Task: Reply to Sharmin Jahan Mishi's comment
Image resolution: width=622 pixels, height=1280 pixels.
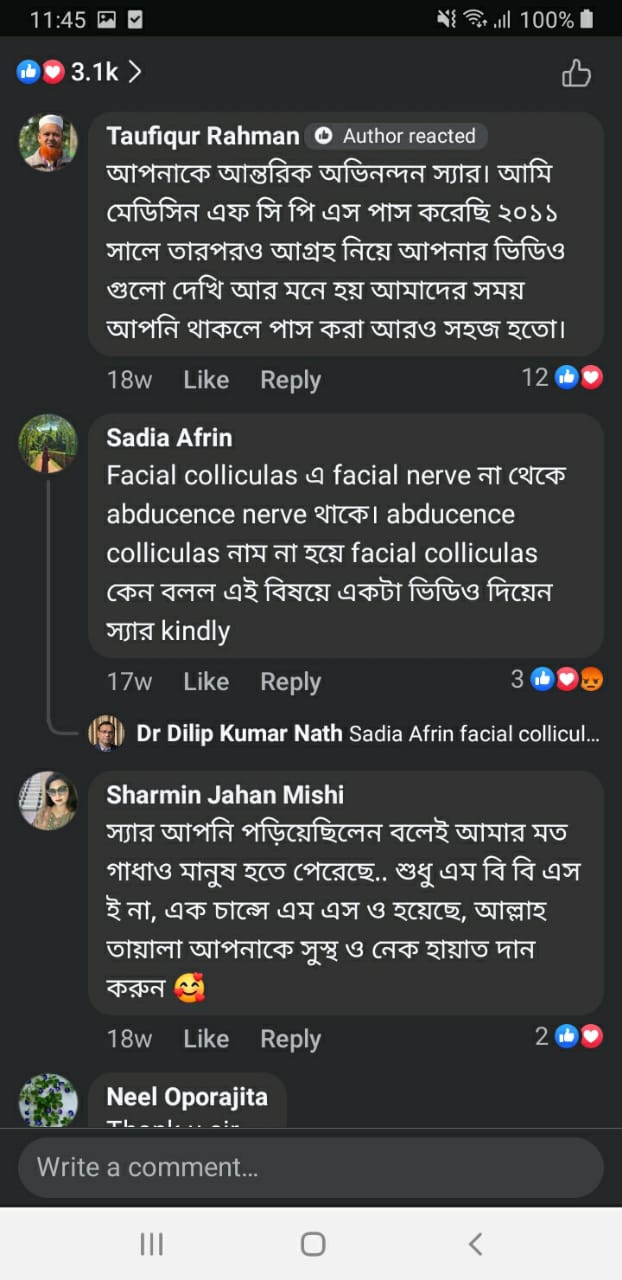Action: [x=290, y=1039]
